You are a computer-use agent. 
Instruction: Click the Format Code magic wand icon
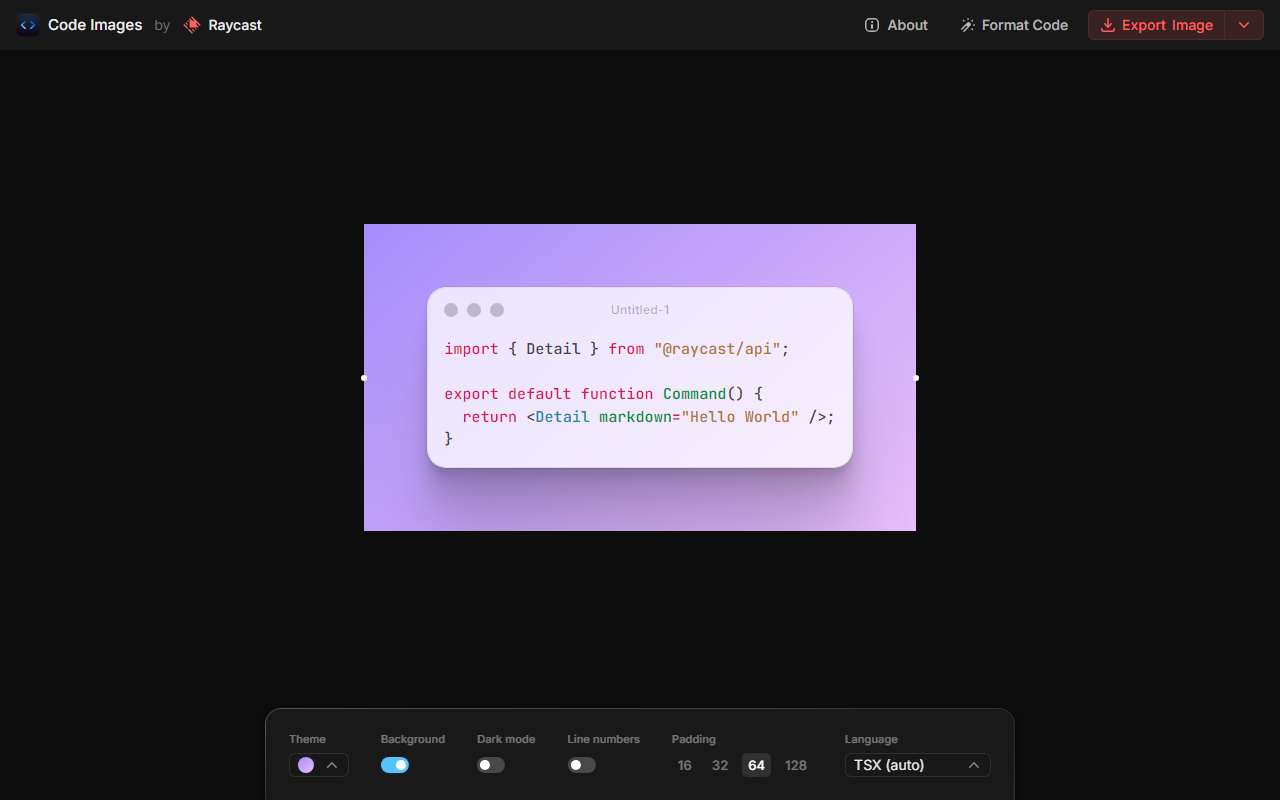[967, 25]
